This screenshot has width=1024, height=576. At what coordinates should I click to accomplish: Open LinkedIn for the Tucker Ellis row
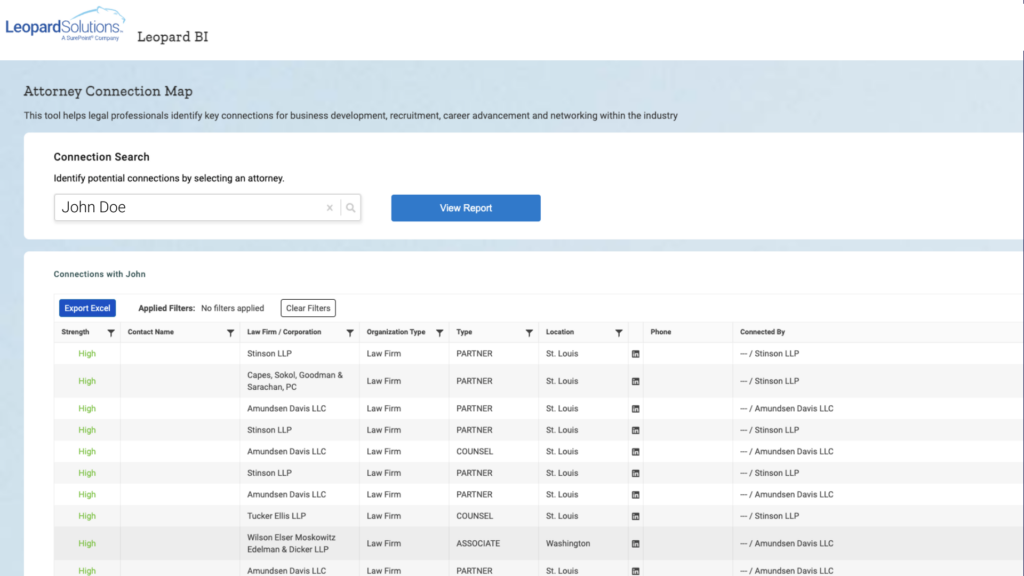(635, 517)
